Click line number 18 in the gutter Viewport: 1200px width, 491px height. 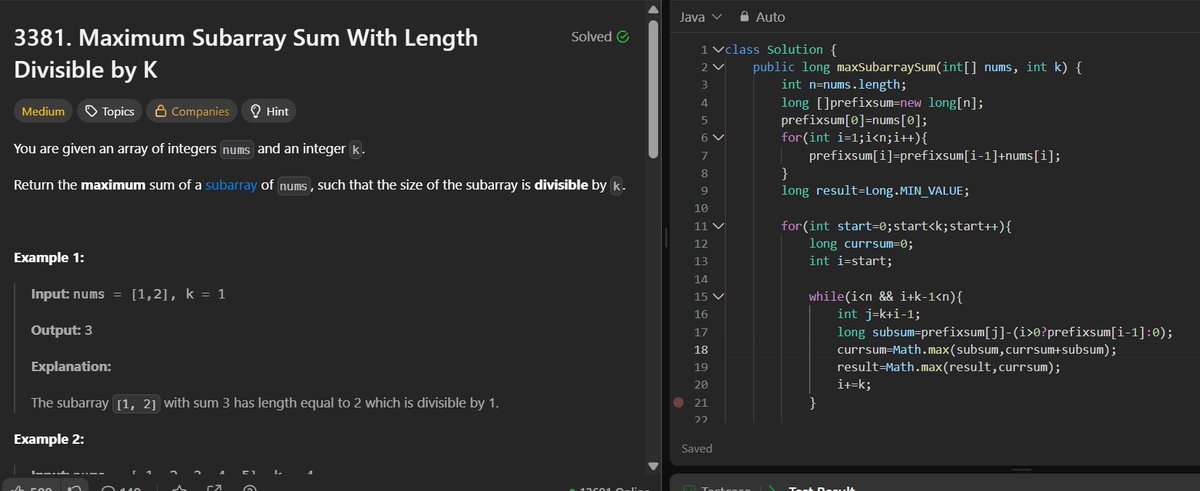coord(701,350)
